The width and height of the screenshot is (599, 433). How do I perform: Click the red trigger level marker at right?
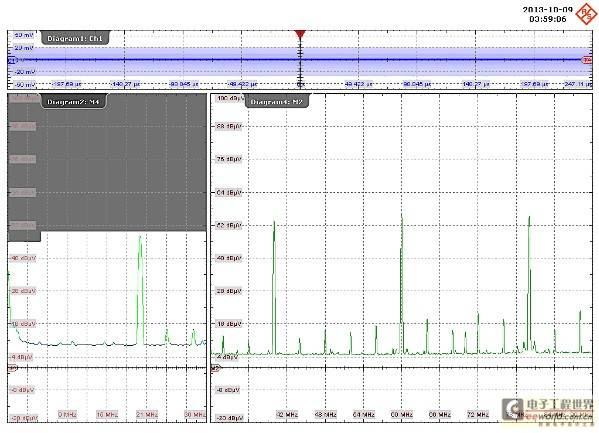coord(587,60)
